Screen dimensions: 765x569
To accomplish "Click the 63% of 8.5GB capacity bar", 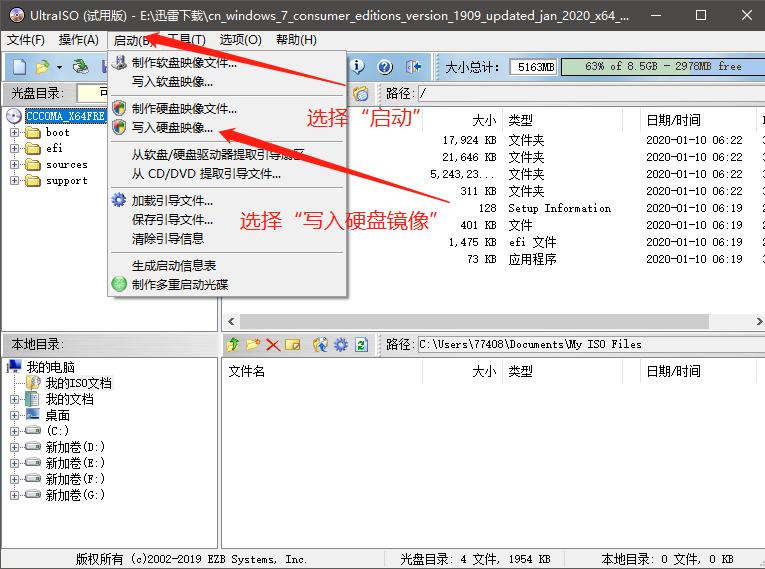I will coord(663,67).
